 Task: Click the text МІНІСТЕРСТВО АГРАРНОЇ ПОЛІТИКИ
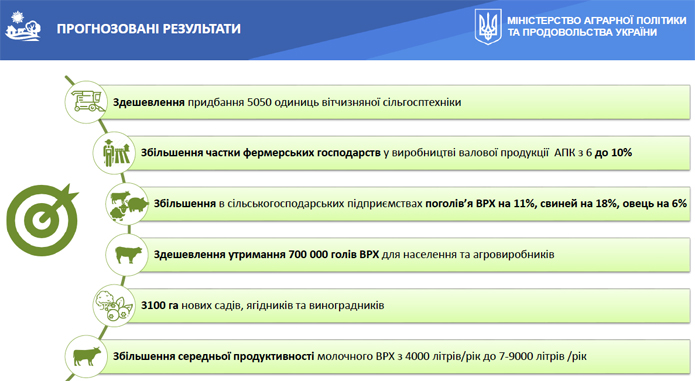click(596, 20)
